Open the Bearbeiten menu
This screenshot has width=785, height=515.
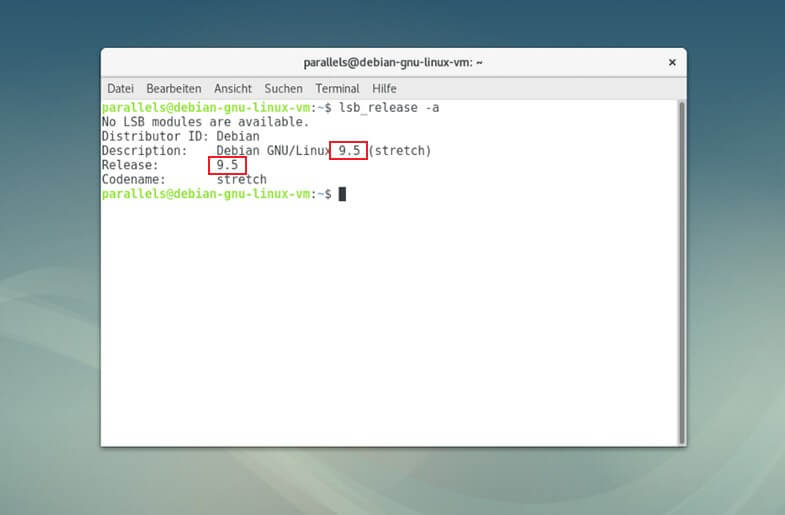(174, 89)
